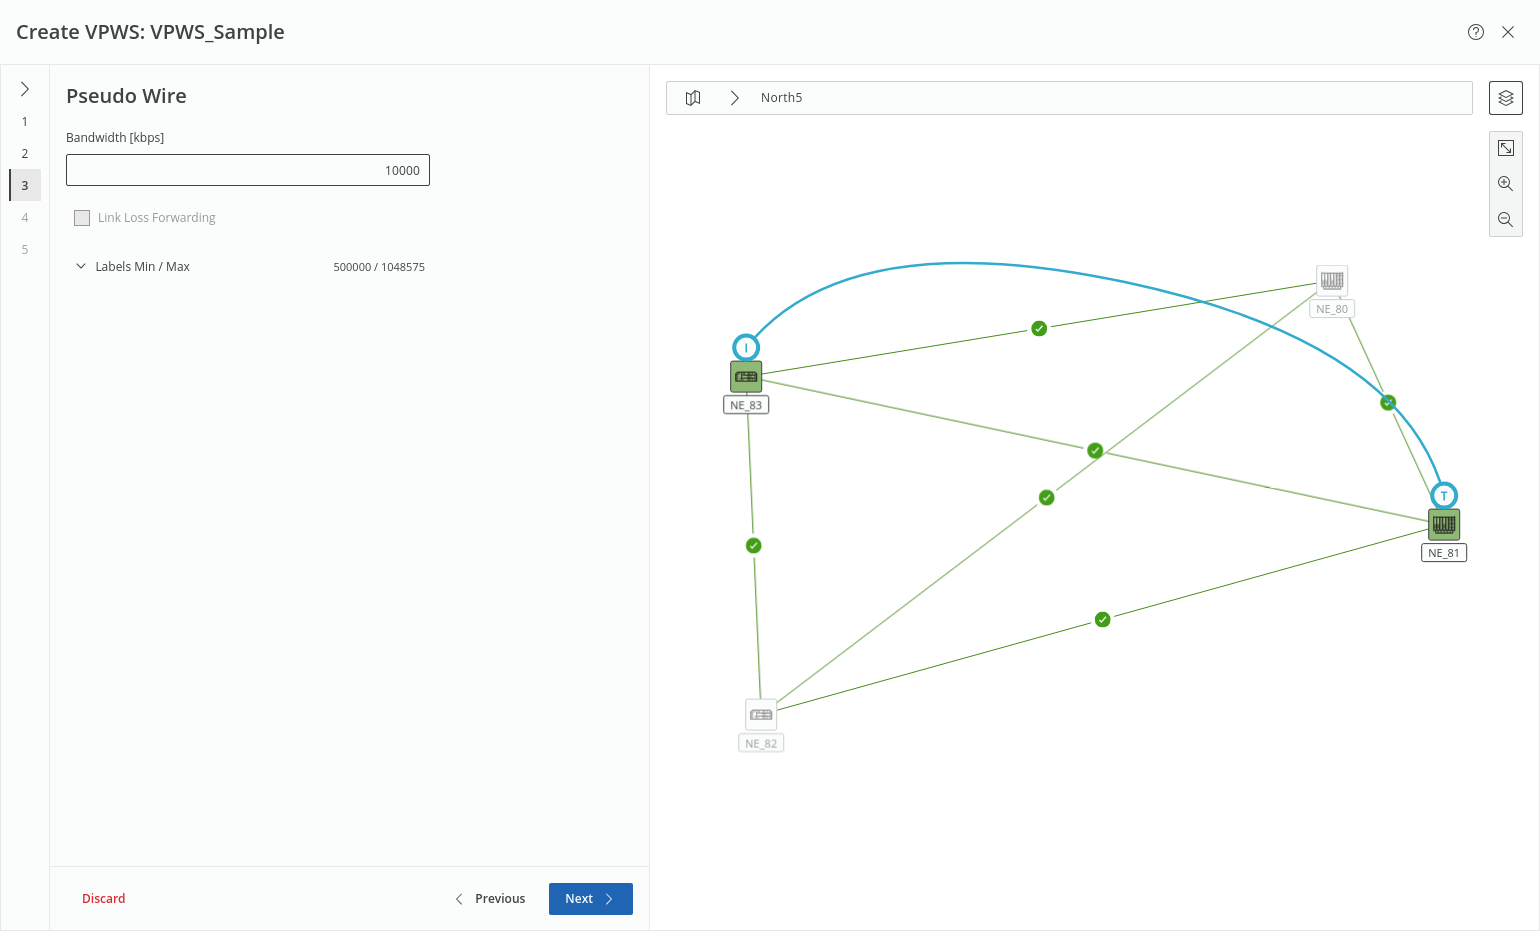The width and height of the screenshot is (1540, 931).
Task: Click the NE_82 network element
Action: coord(761,715)
